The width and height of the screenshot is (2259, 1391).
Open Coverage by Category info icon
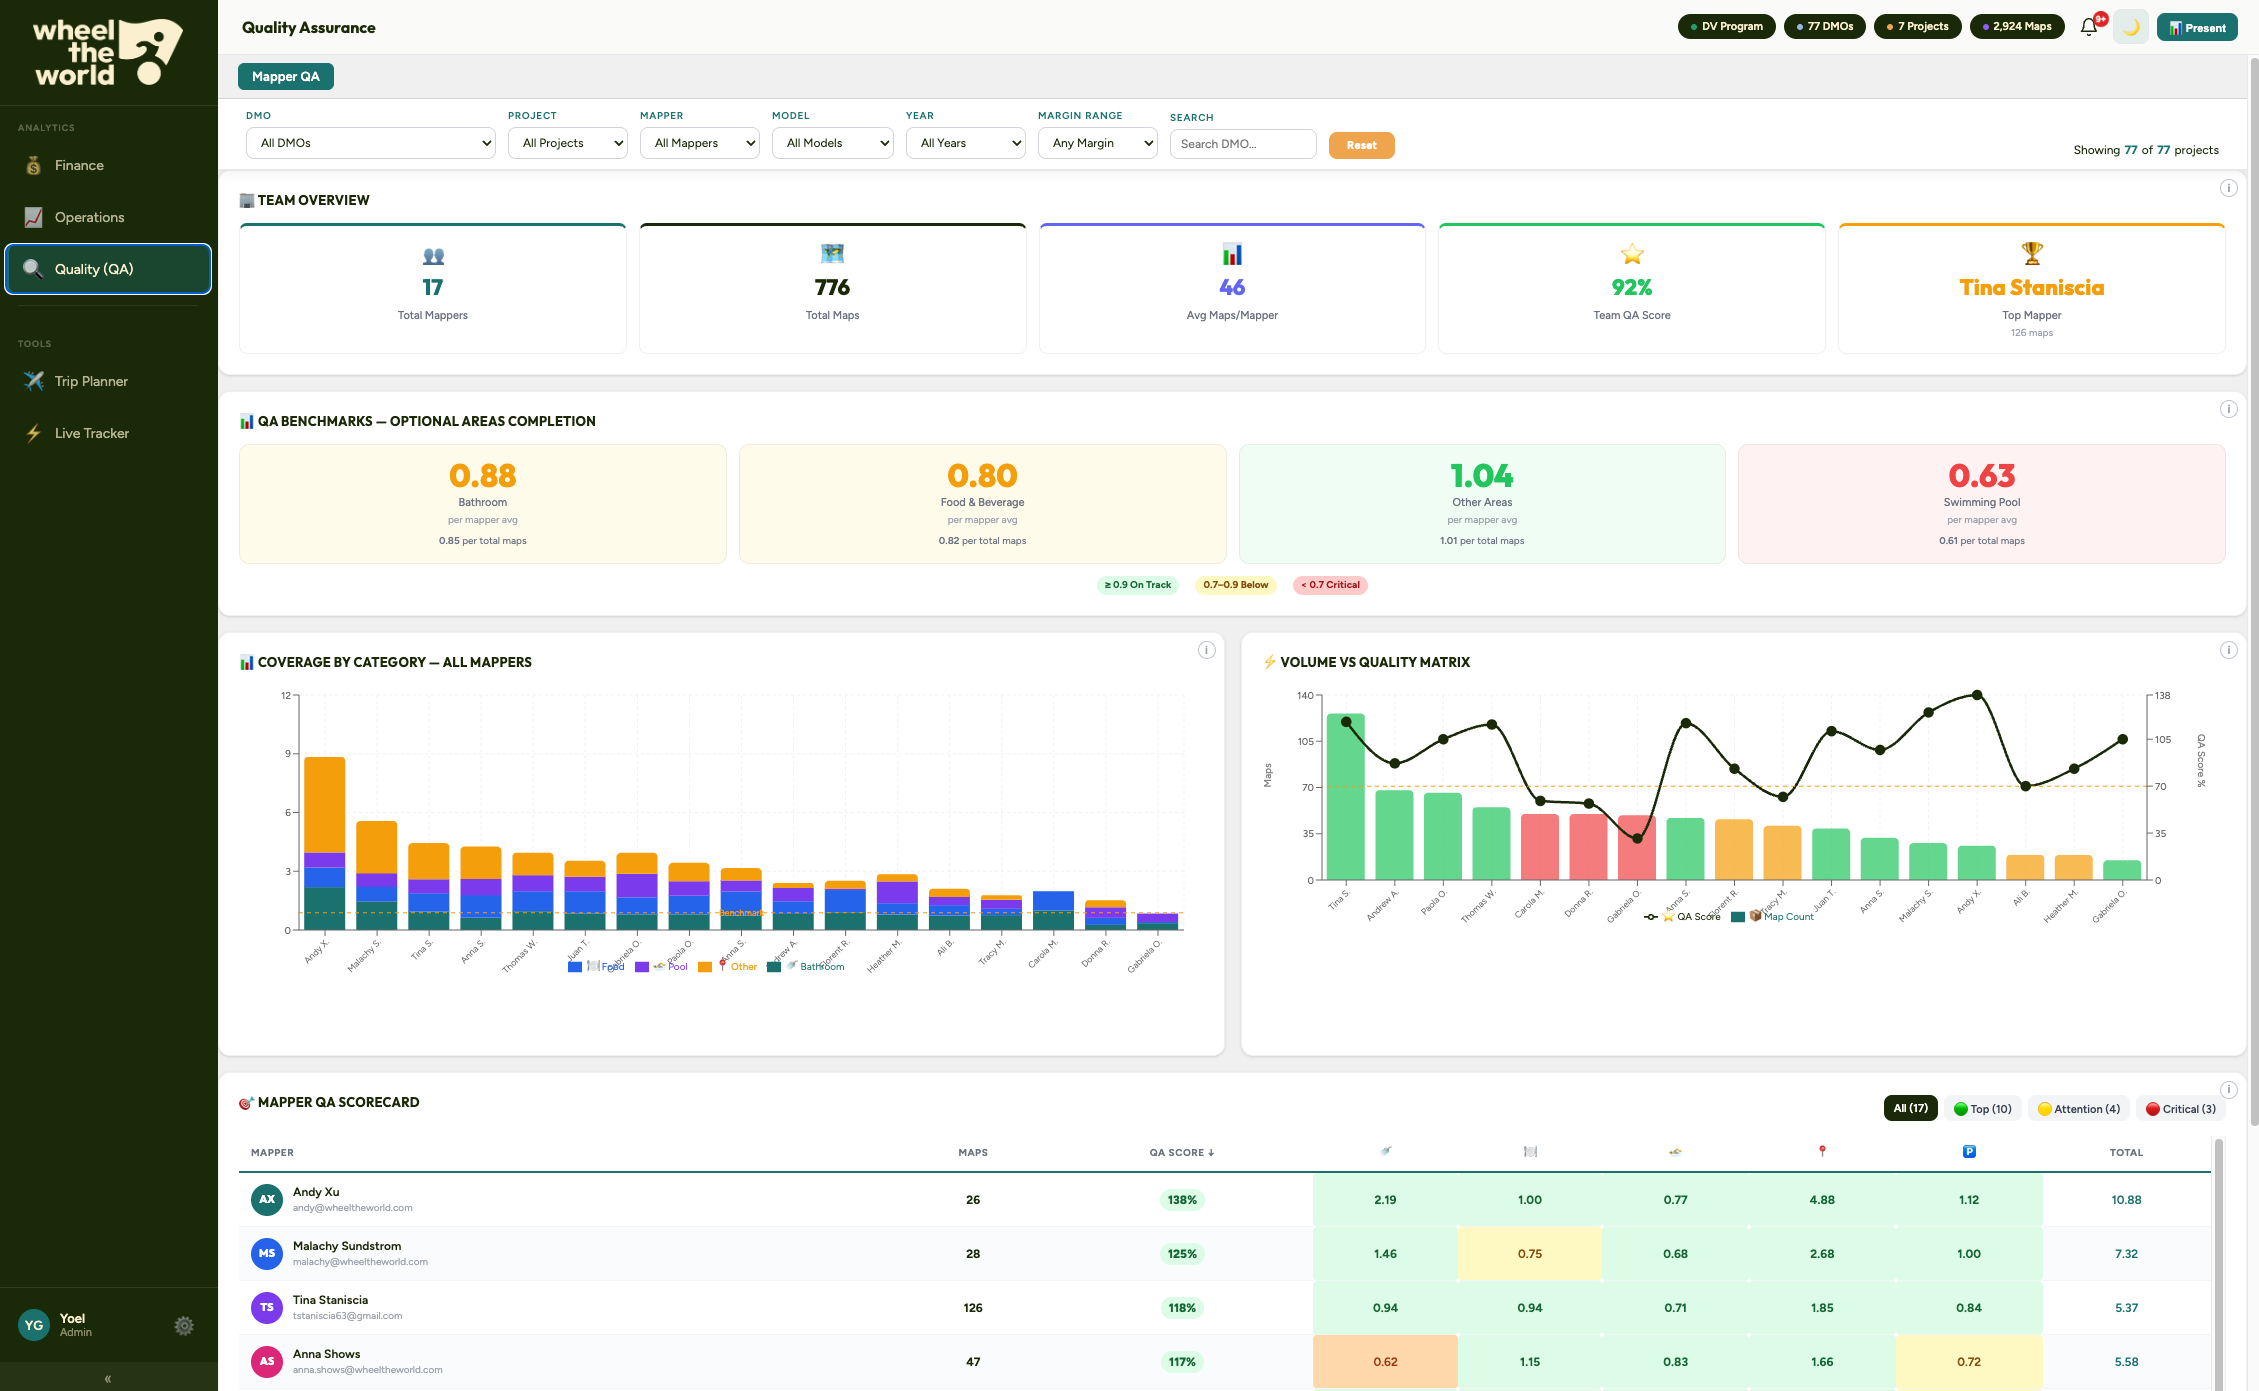1207,650
